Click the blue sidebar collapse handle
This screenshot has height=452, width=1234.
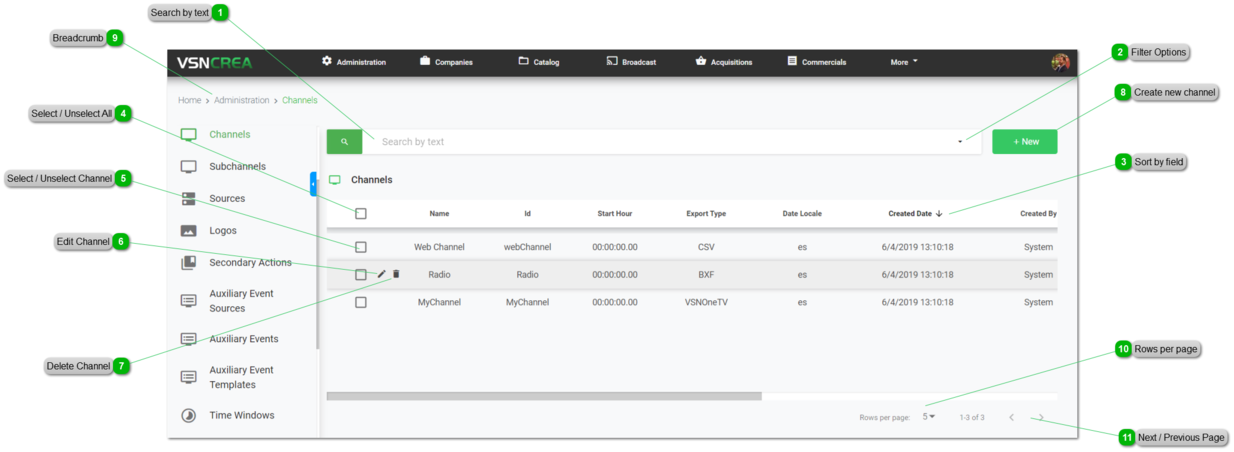point(313,184)
